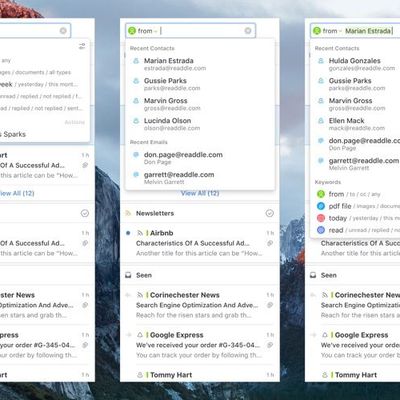Click the person icon beside Tommy Hart in the middle window

(x=140, y=375)
